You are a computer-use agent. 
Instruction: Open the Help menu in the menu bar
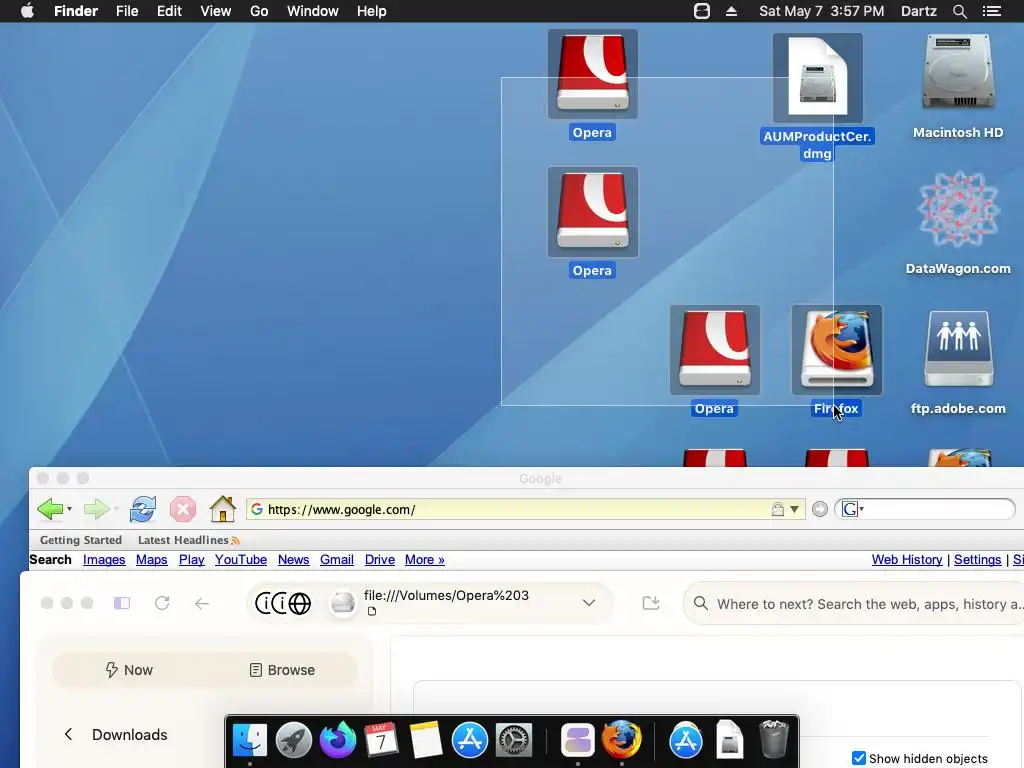tap(372, 11)
